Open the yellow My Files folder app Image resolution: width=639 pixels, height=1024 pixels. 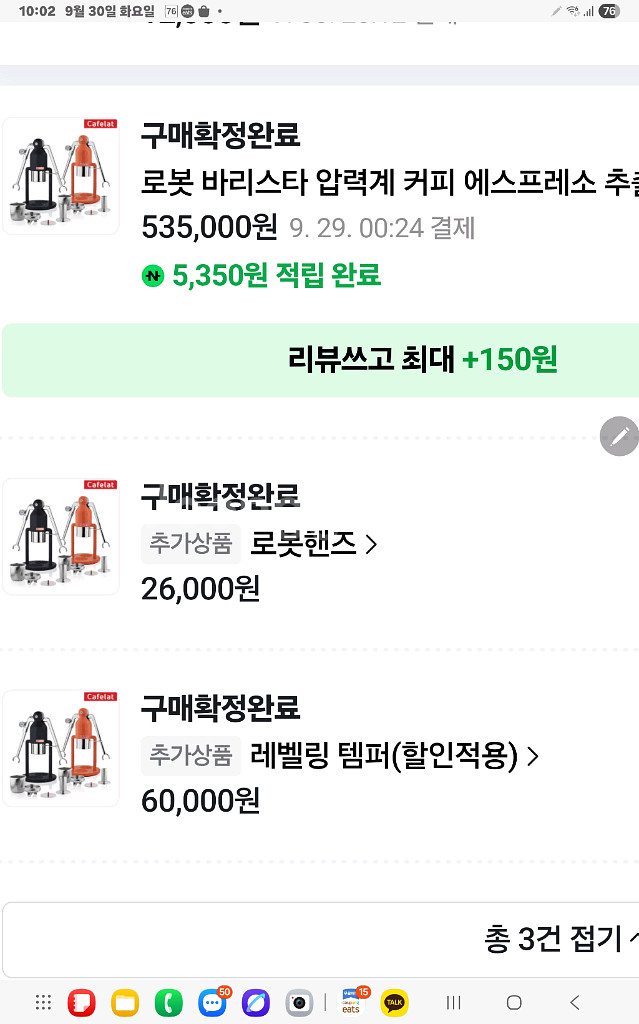tap(125, 1002)
